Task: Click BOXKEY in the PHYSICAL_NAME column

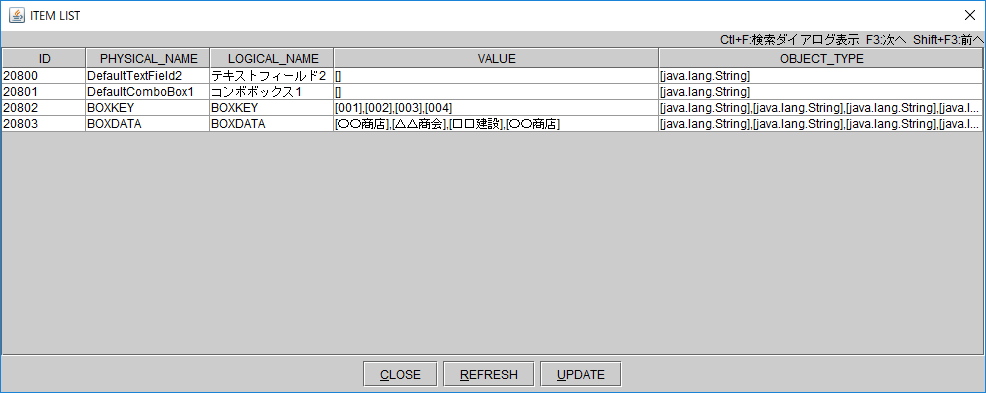Action: (x=148, y=108)
